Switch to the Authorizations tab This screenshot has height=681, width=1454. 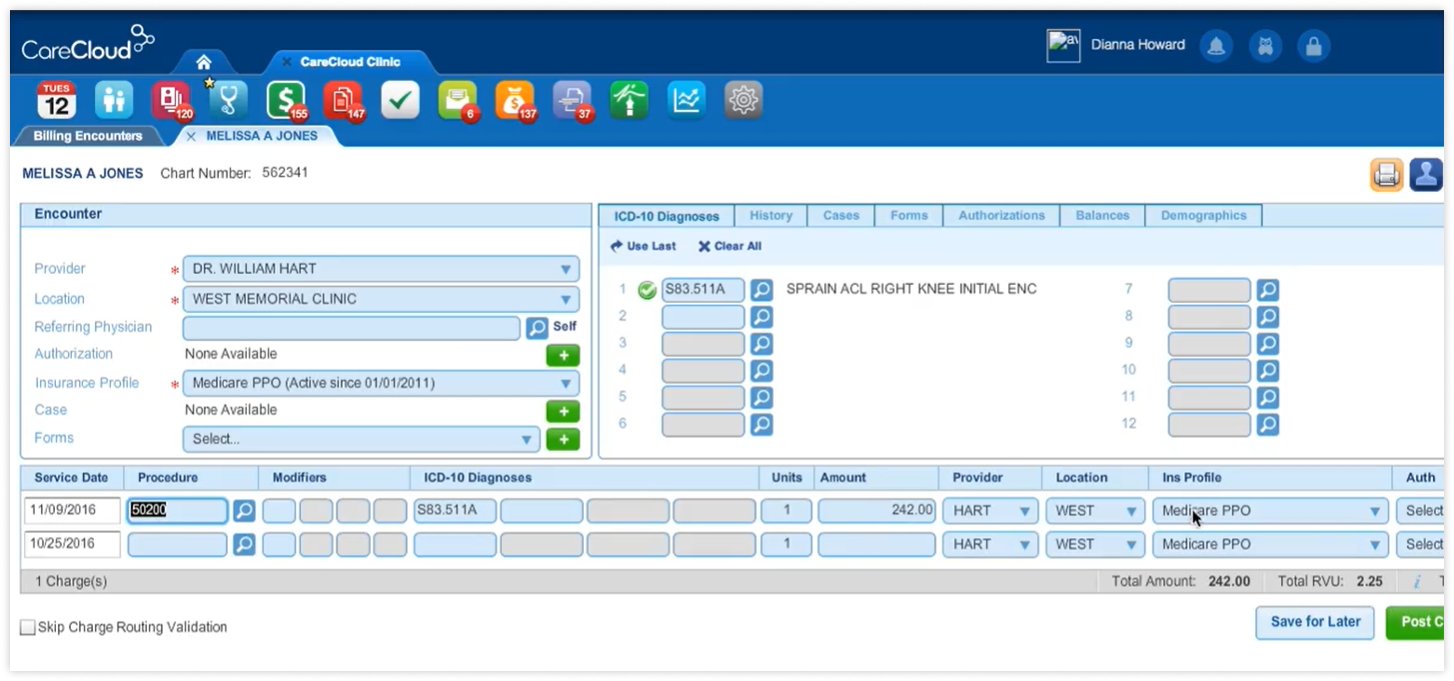coord(1000,214)
